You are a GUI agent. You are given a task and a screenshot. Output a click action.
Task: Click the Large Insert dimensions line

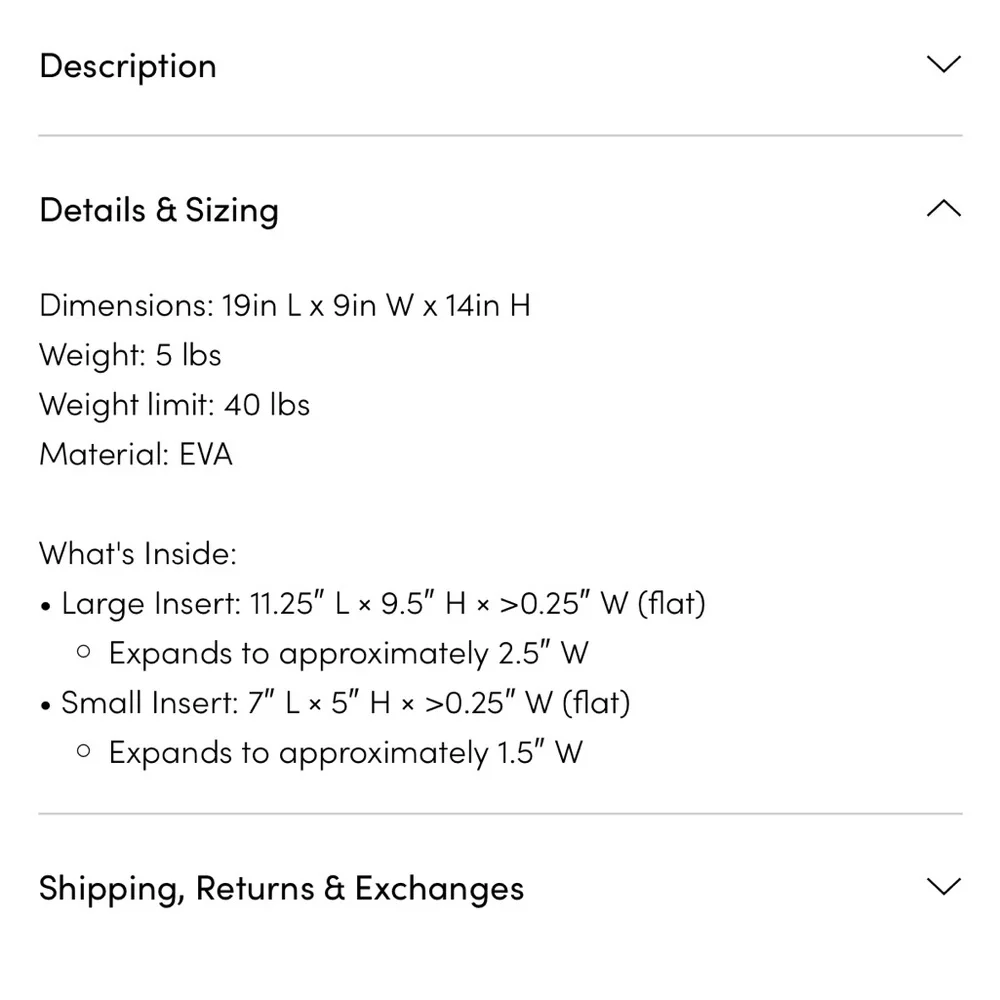pos(383,603)
